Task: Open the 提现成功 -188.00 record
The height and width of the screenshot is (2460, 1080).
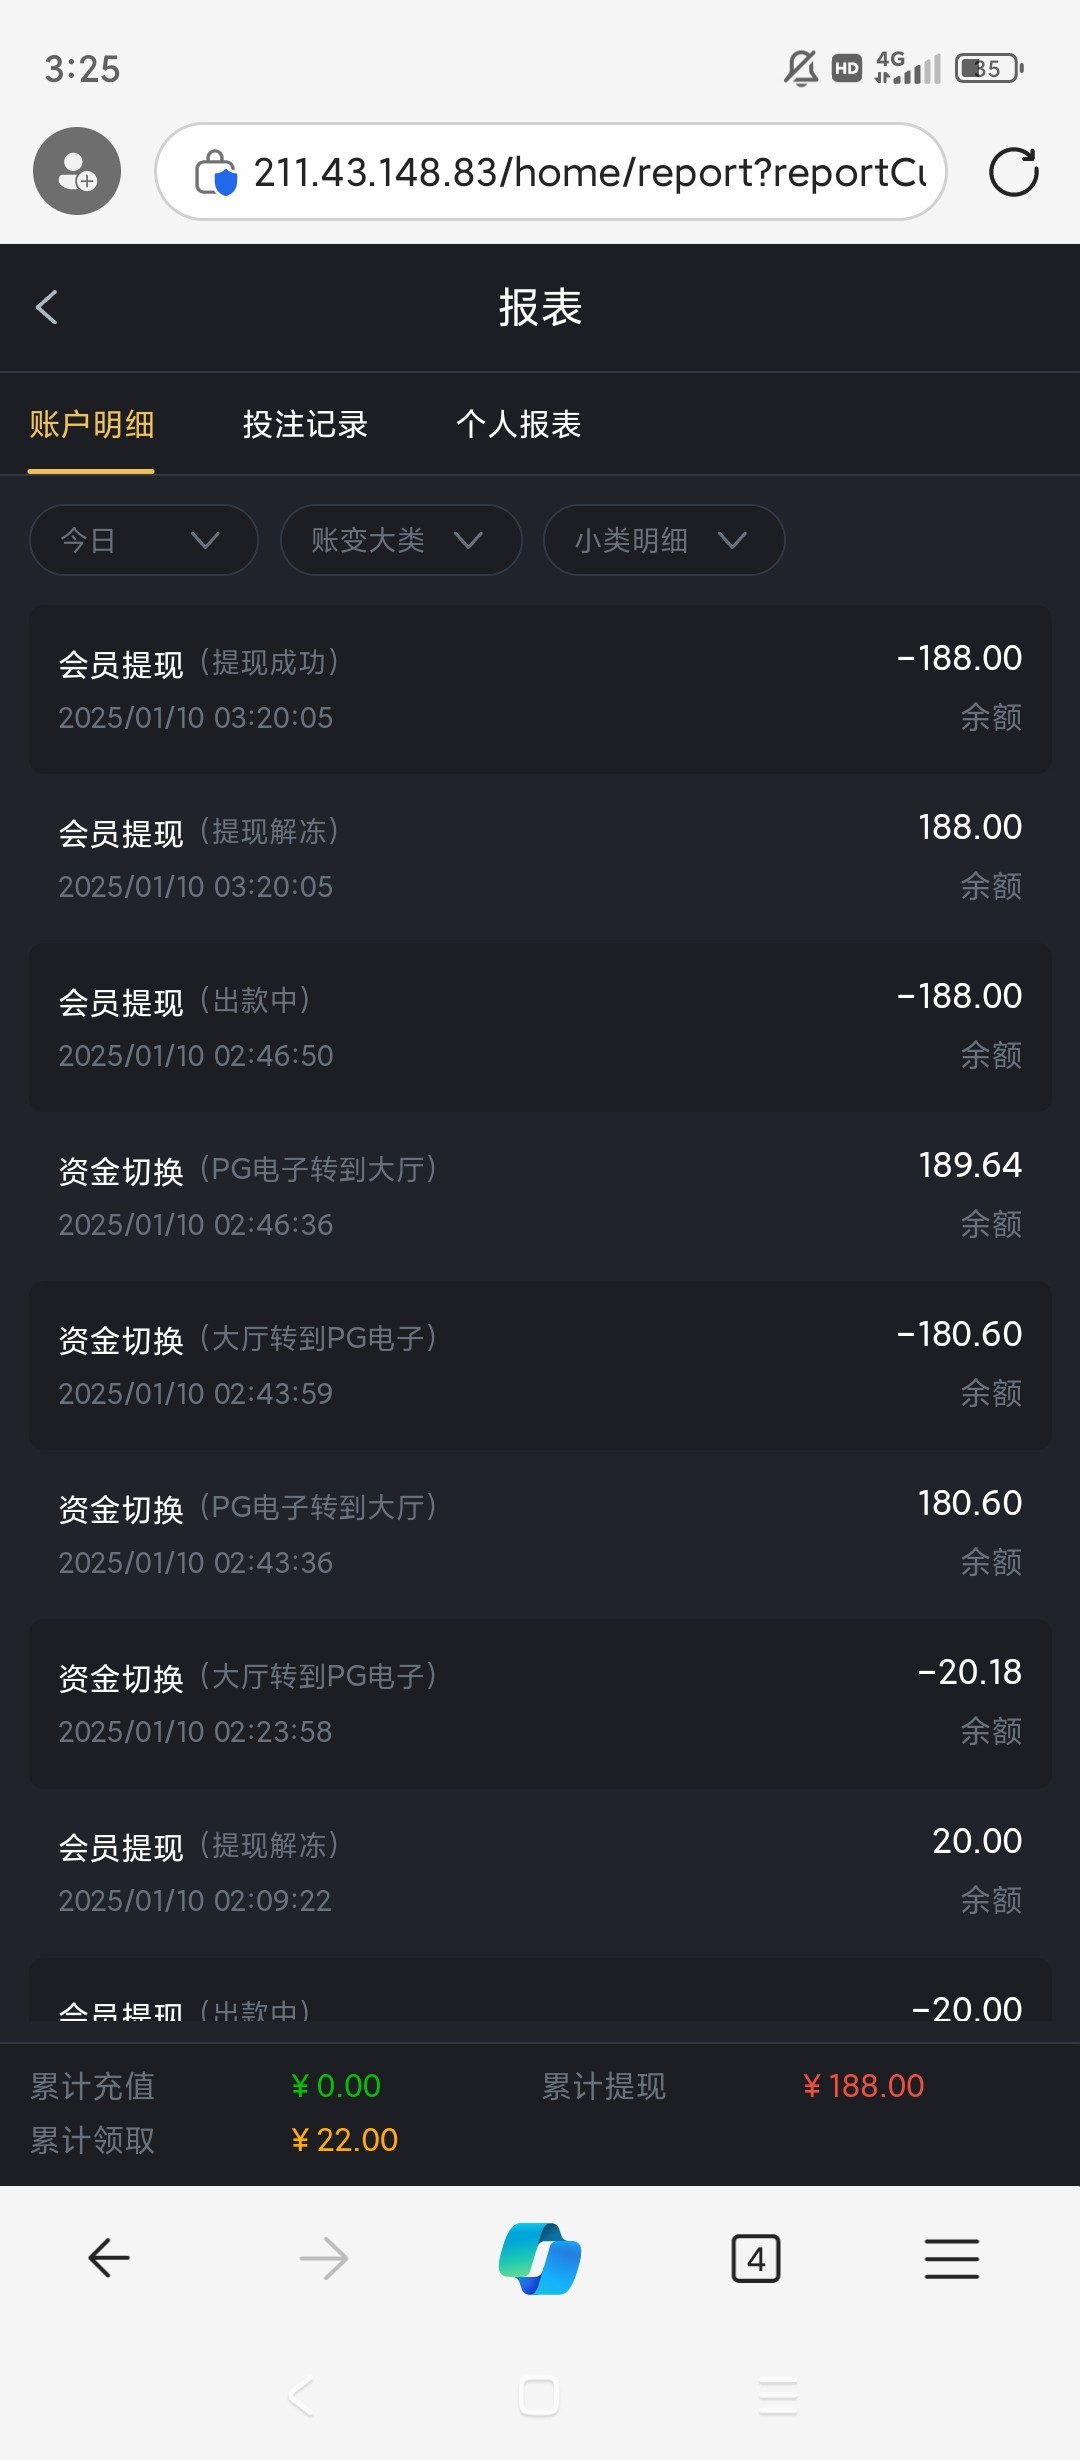Action: 540,689
